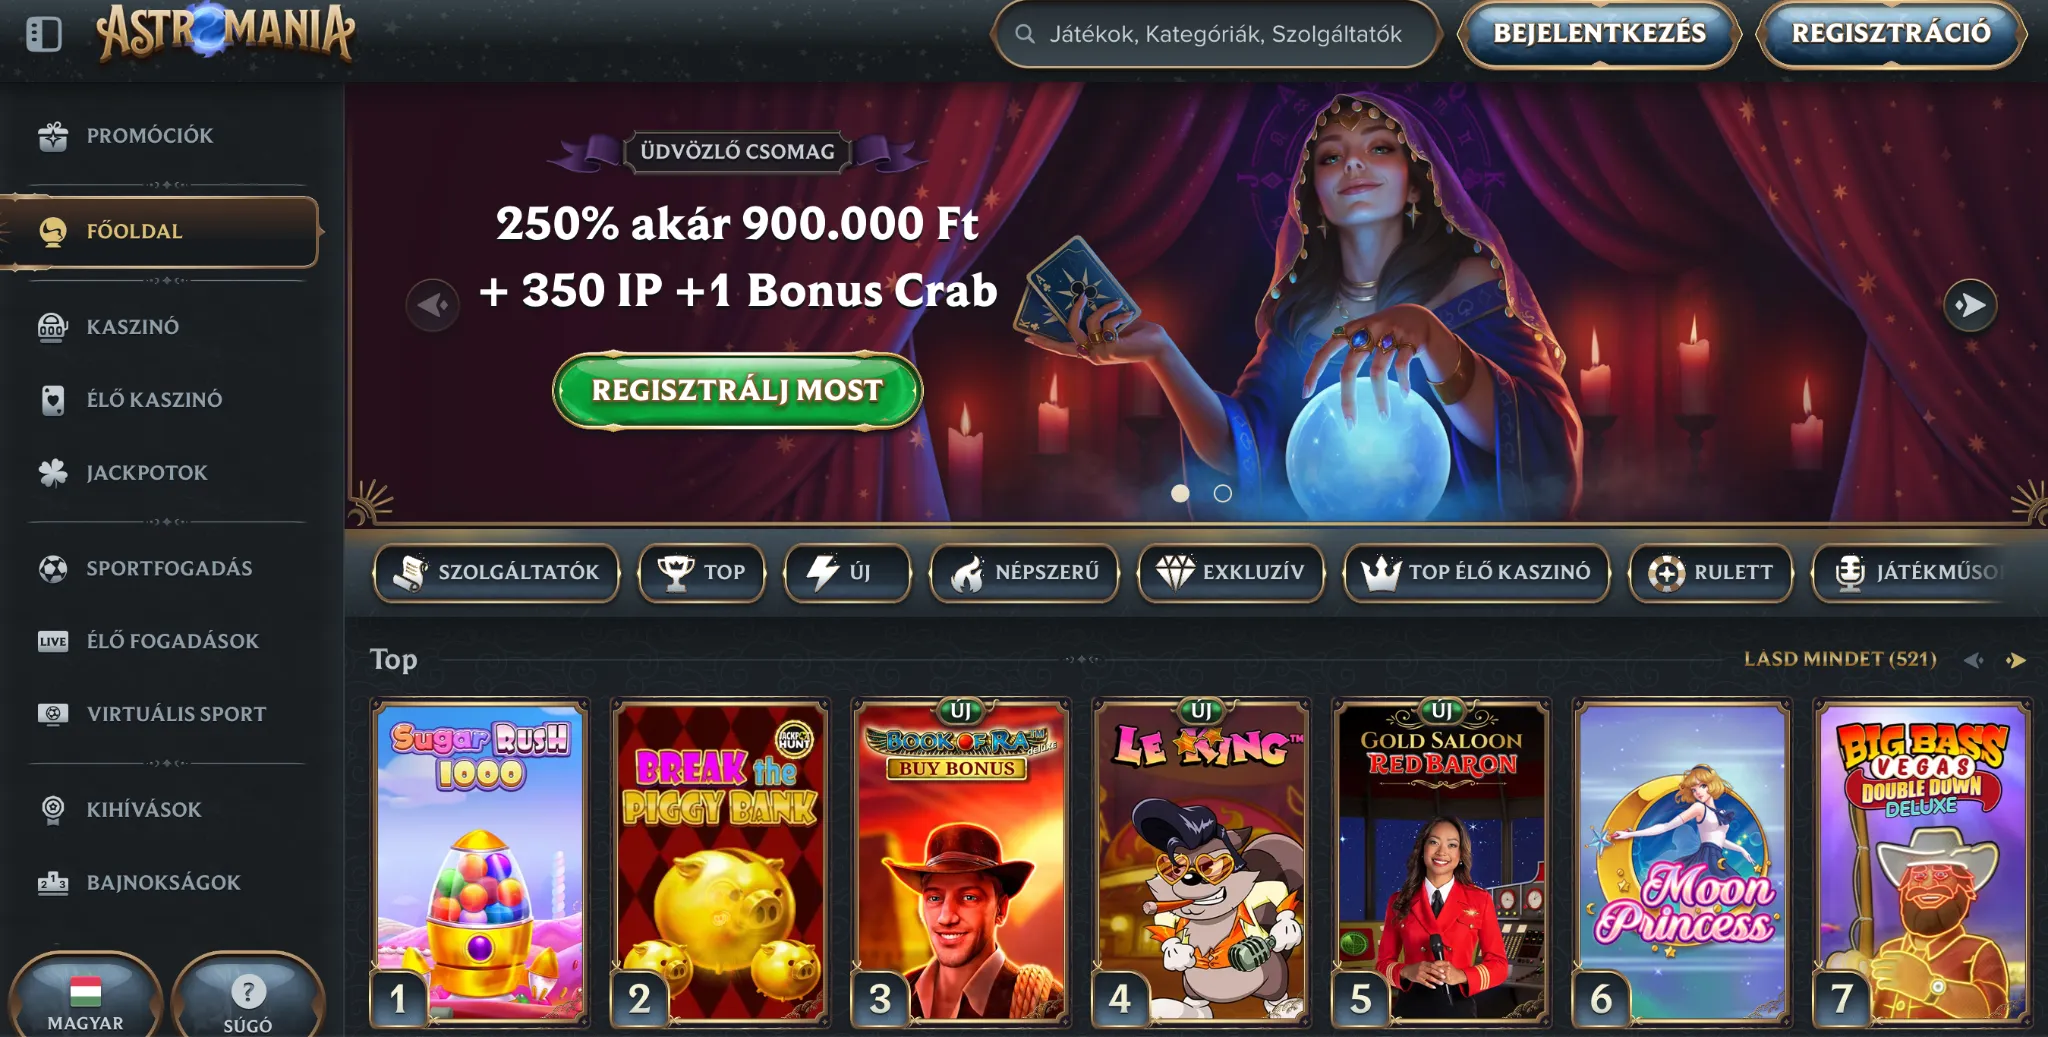Select Népszerű category tab
The height and width of the screenshot is (1037, 2048).
pyautogui.click(x=1025, y=572)
